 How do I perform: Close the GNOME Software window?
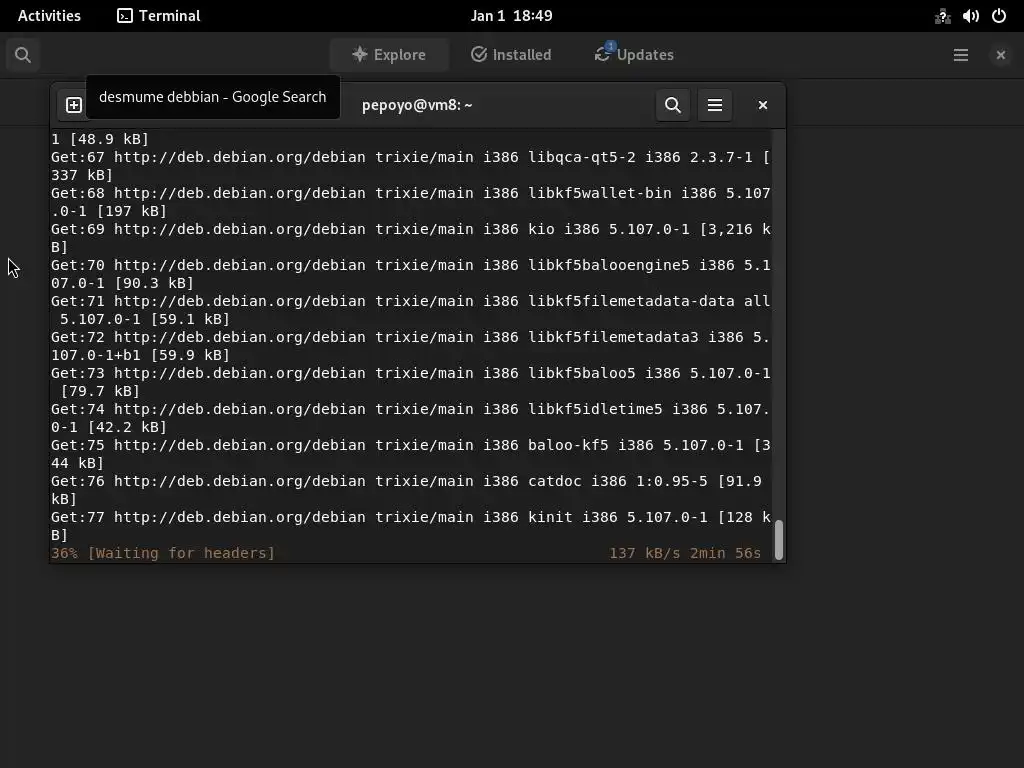[x=1000, y=55]
